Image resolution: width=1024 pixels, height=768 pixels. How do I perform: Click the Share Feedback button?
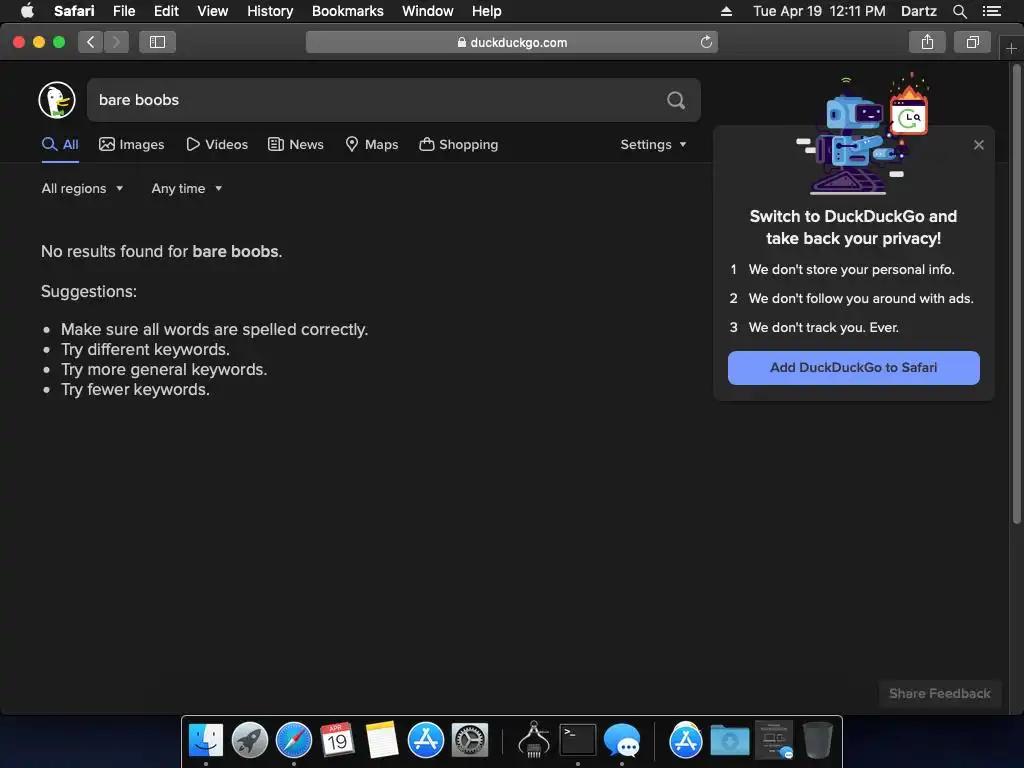(x=940, y=694)
